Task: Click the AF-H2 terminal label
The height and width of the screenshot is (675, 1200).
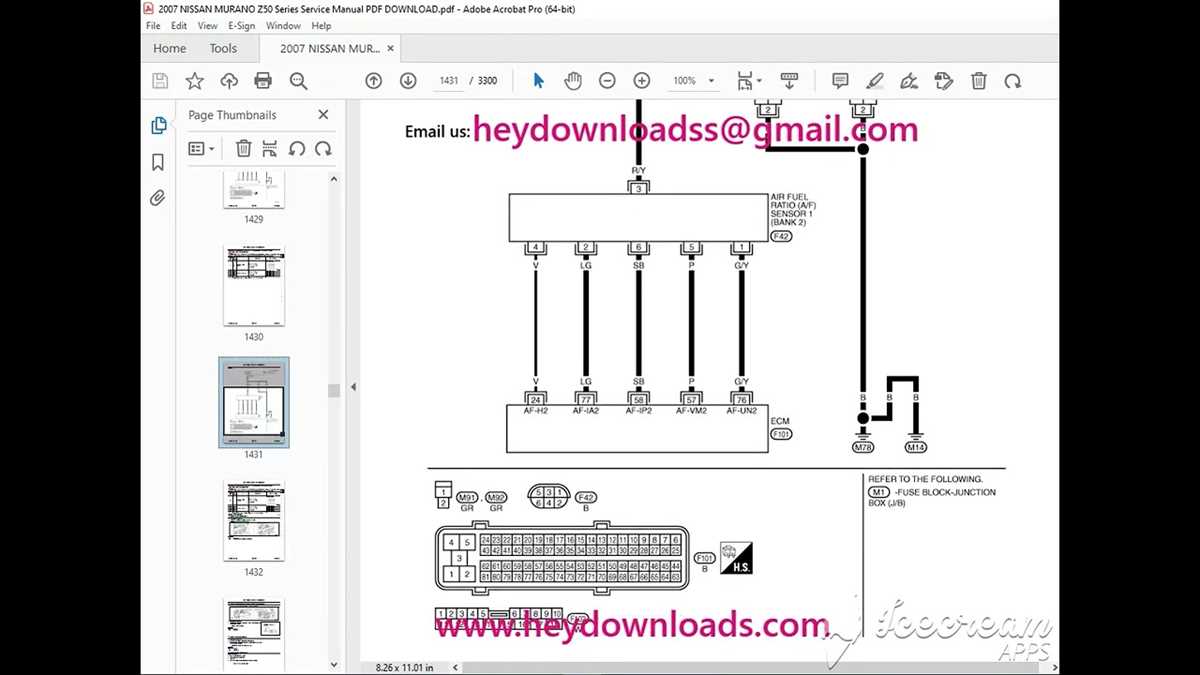Action: (x=535, y=411)
